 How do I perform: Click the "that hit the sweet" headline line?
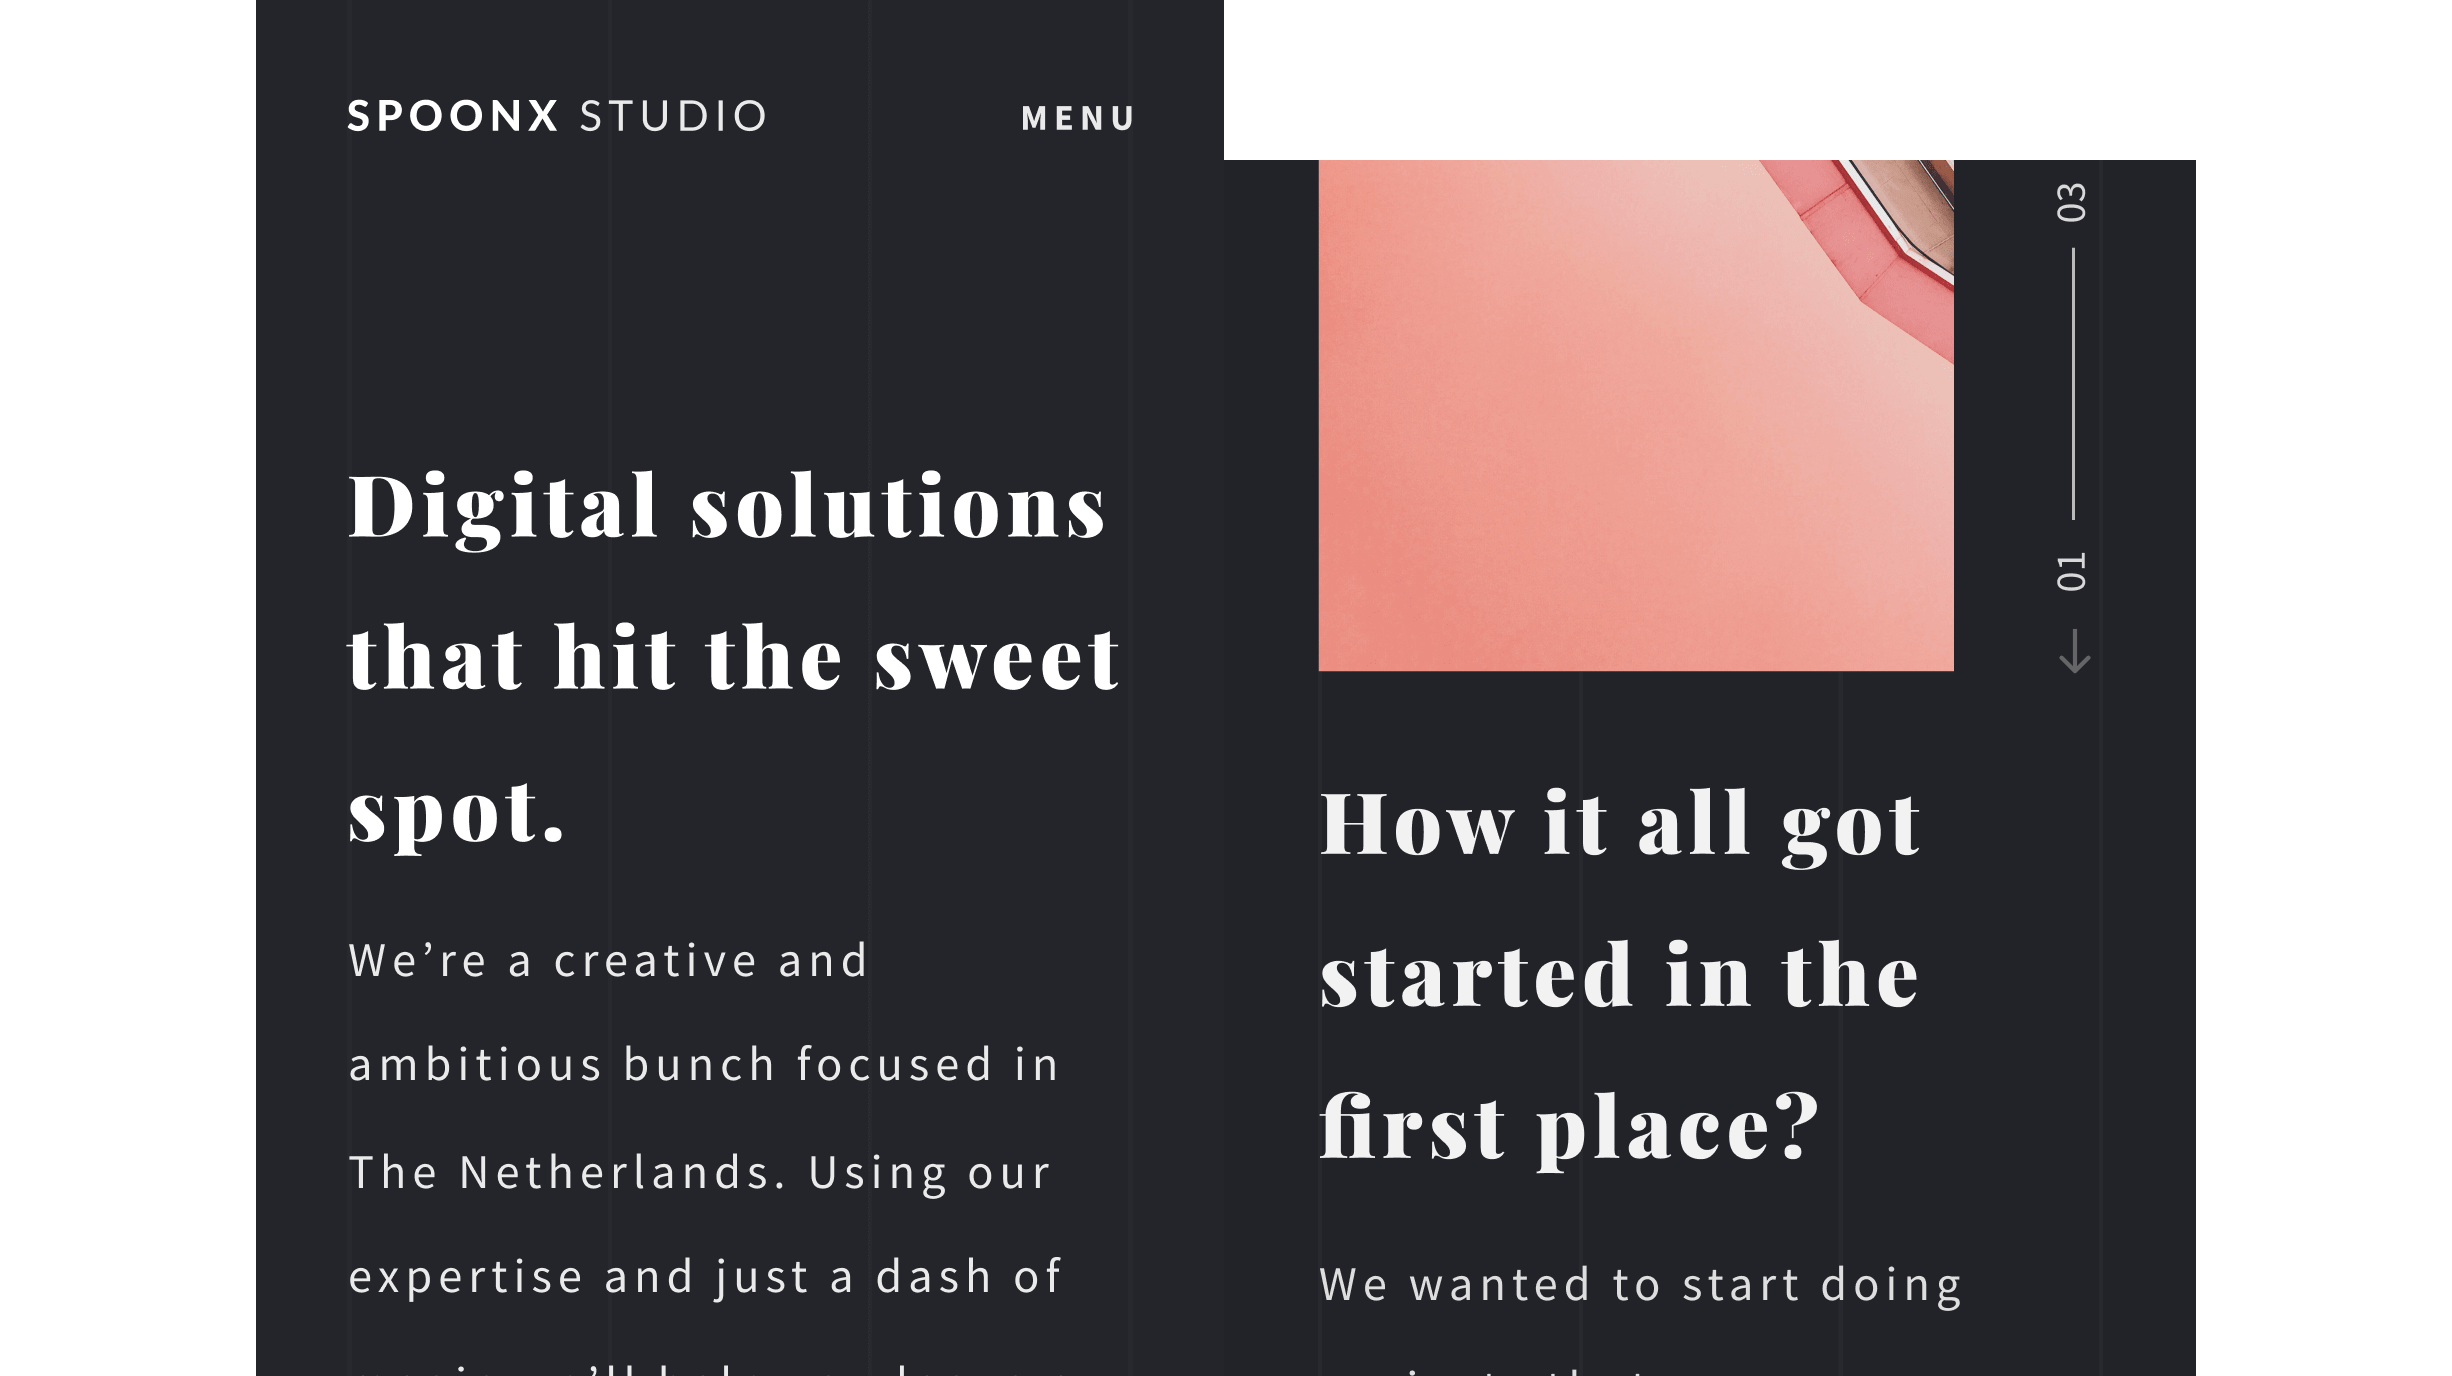[734, 657]
